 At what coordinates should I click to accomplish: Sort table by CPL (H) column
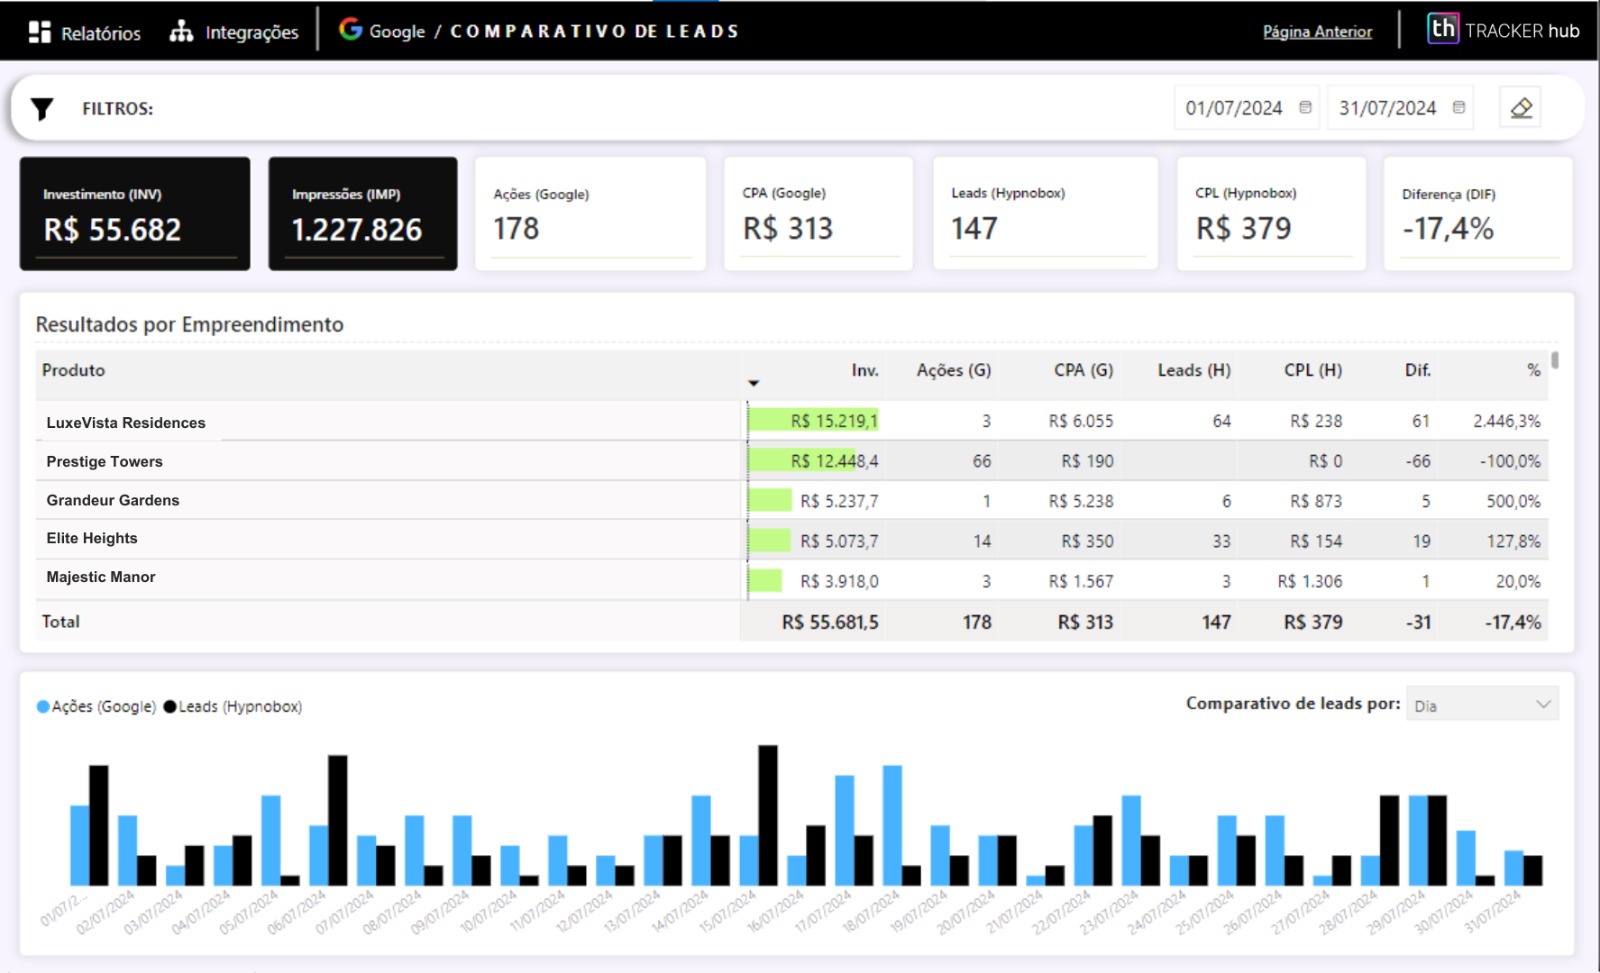(1312, 370)
